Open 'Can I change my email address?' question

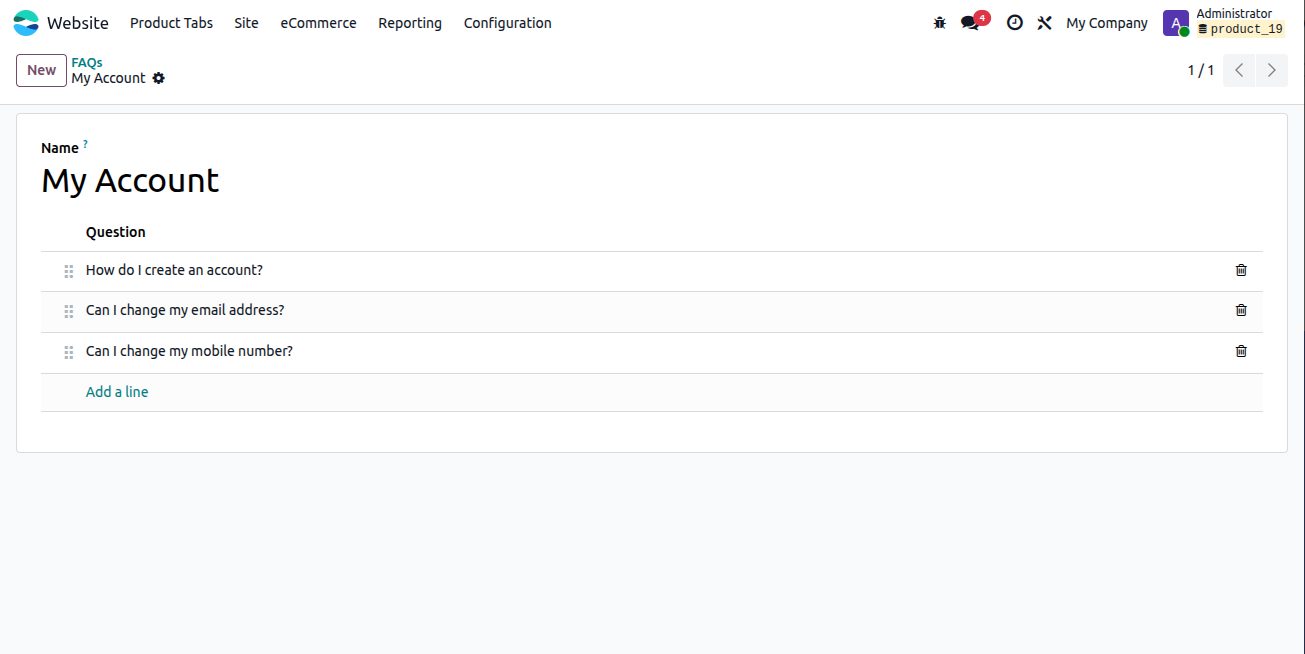[x=185, y=310]
